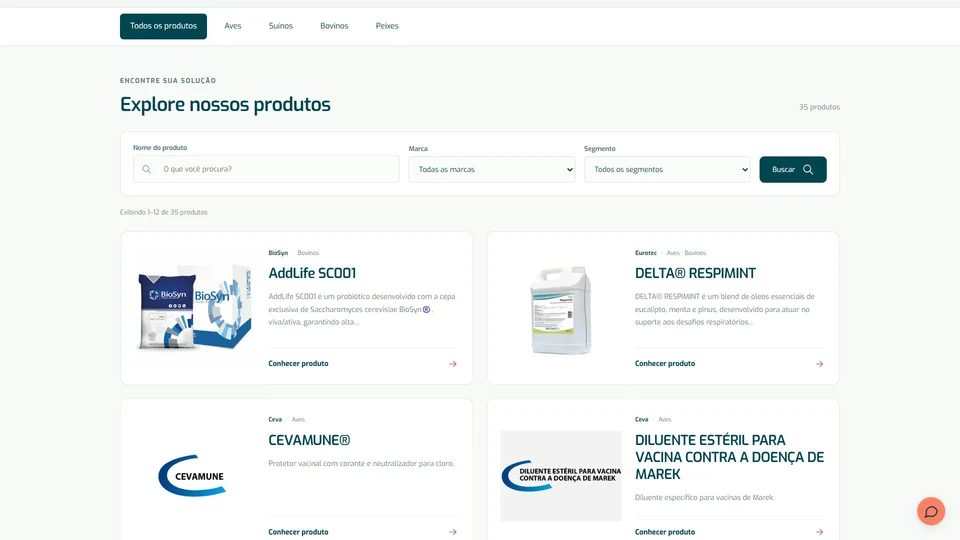Image resolution: width=960 pixels, height=540 pixels.
Task: Open the CEVAMUNE® product title
Action: pyautogui.click(x=309, y=440)
